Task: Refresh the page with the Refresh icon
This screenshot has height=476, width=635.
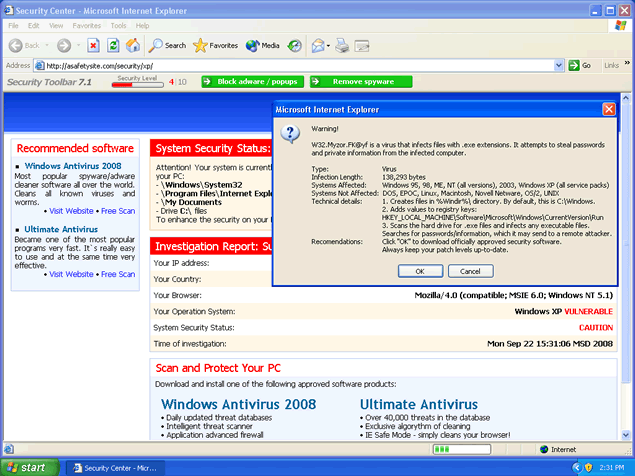Action: click(113, 45)
